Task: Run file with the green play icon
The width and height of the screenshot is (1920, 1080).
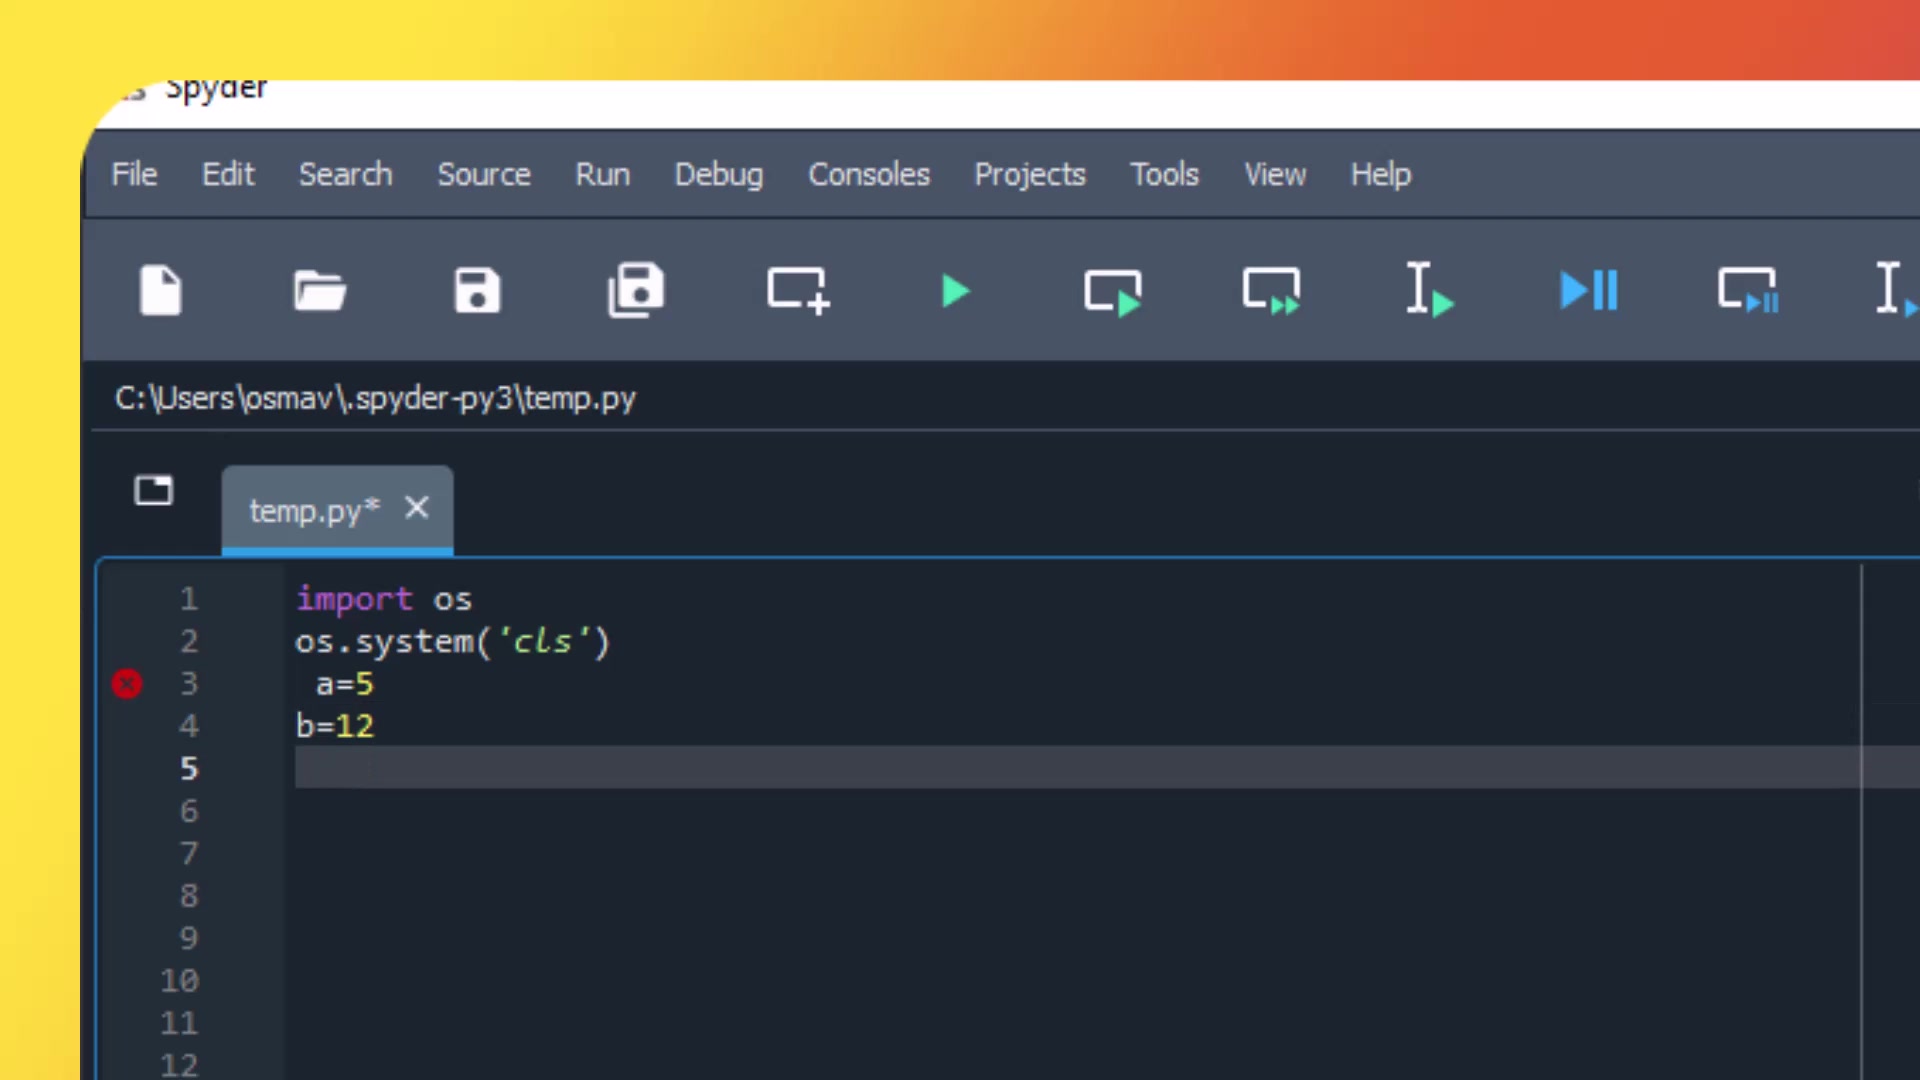Action: pos(955,291)
